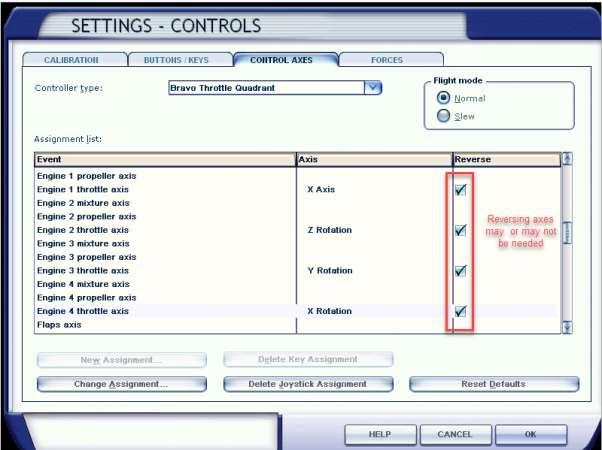602x450 pixels.
Task: Select the Slew flight mode radio button
Action: coord(443,116)
